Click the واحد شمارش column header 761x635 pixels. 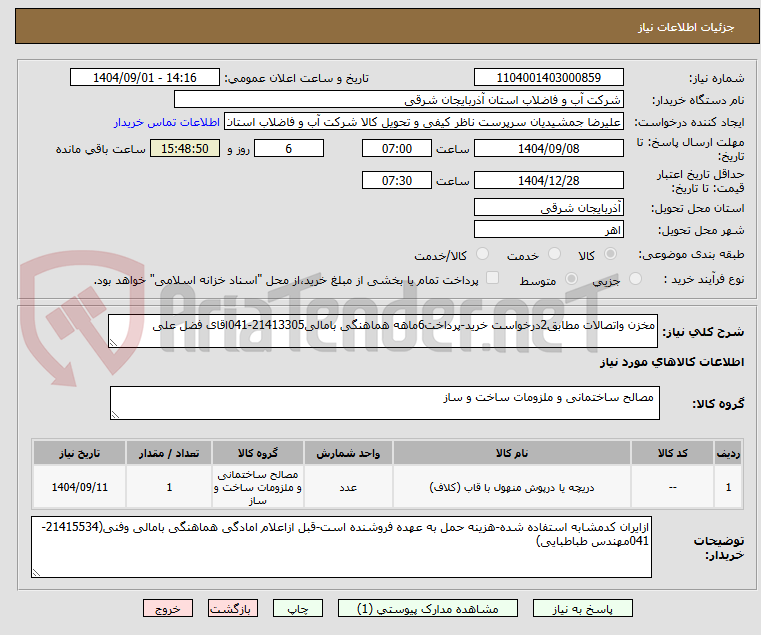coord(348,453)
